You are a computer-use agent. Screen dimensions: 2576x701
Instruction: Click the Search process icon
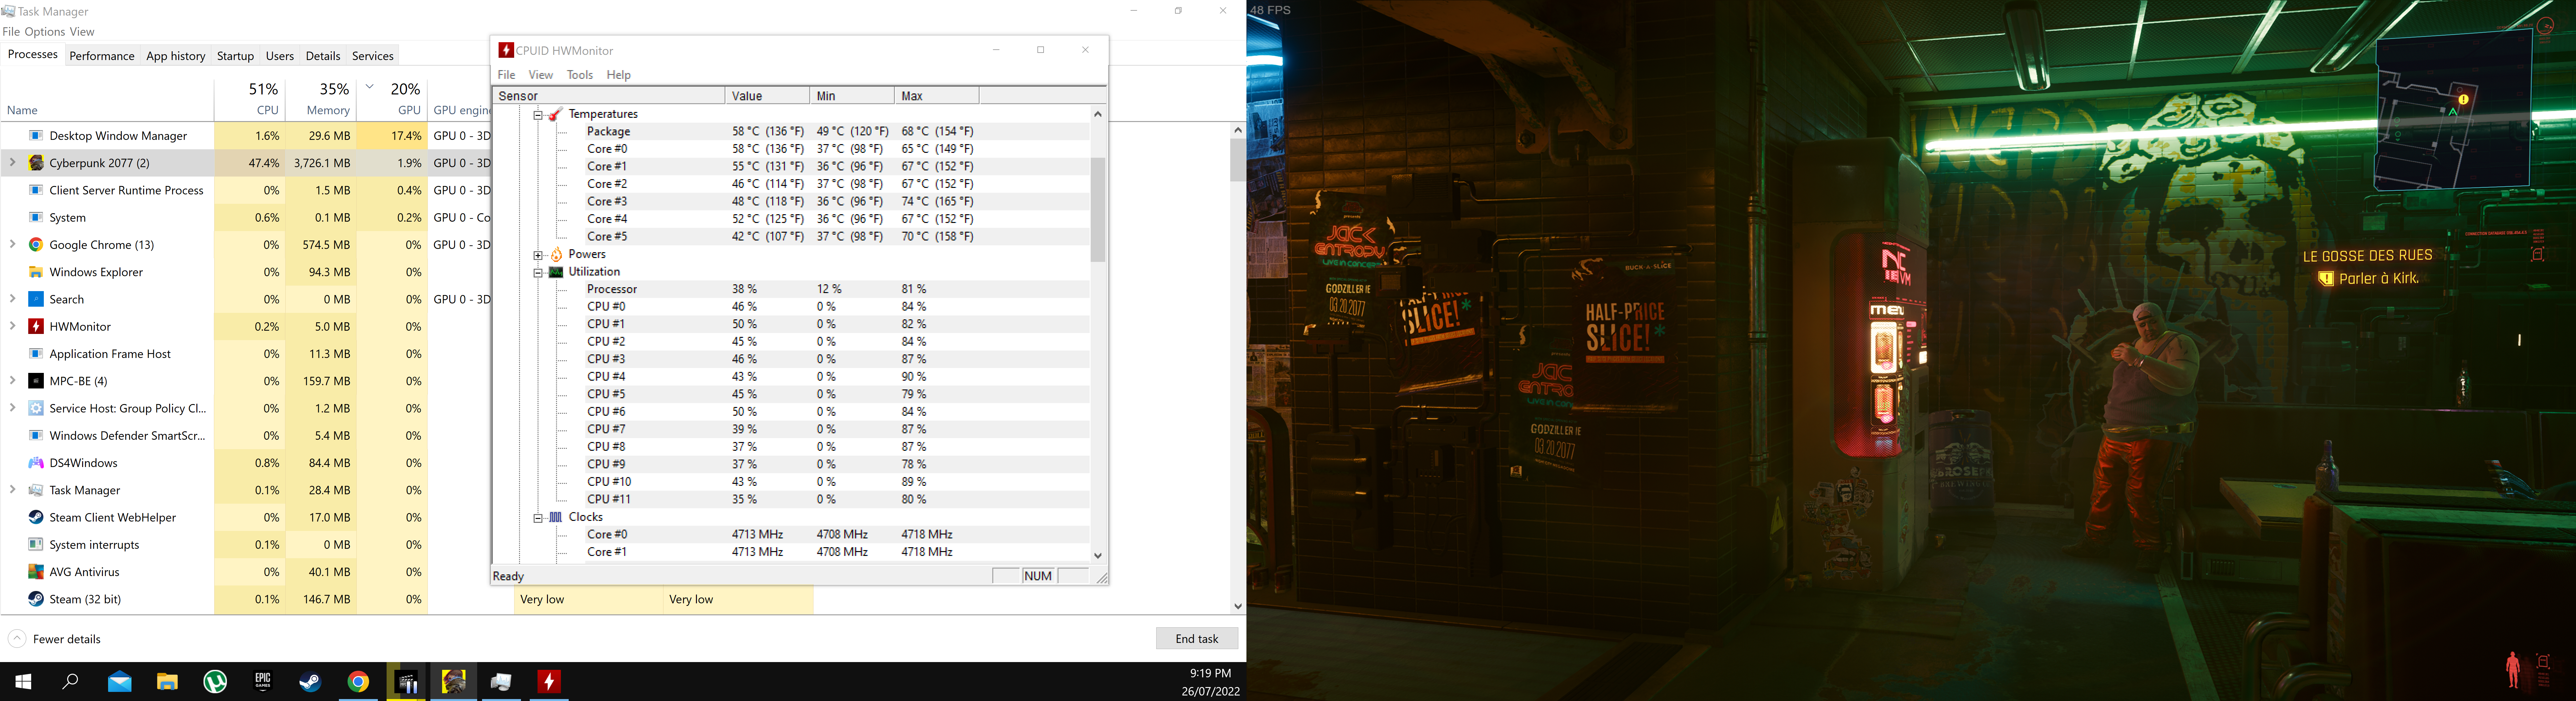coord(36,299)
